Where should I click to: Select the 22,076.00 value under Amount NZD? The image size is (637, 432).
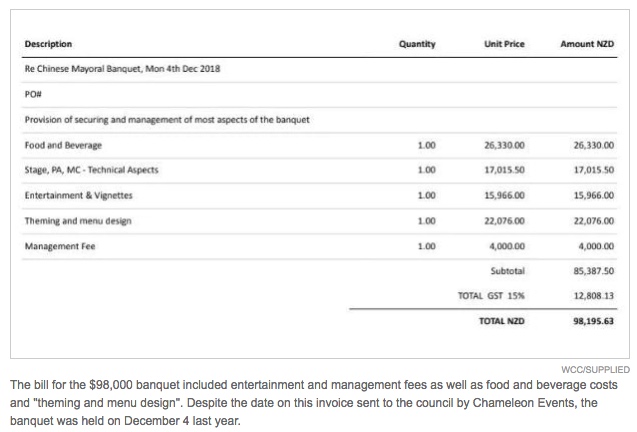pyautogui.click(x=593, y=220)
